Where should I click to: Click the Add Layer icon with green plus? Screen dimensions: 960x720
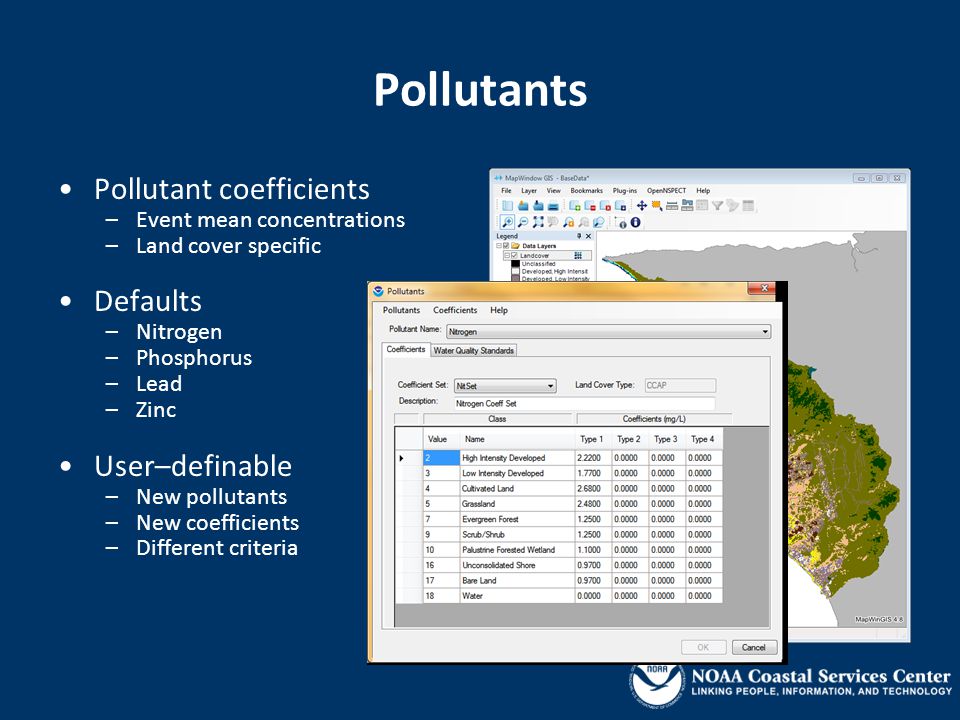click(x=574, y=206)
